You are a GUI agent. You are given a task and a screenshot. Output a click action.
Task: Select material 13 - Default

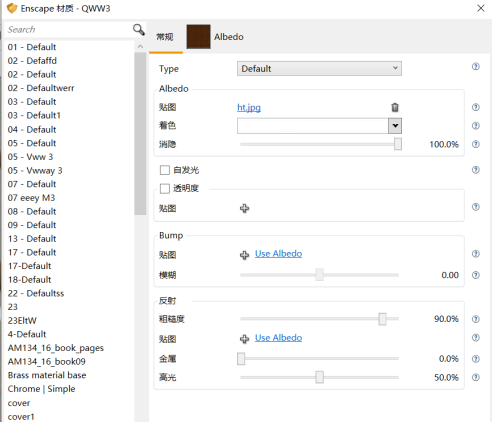(x=32, y=239)
